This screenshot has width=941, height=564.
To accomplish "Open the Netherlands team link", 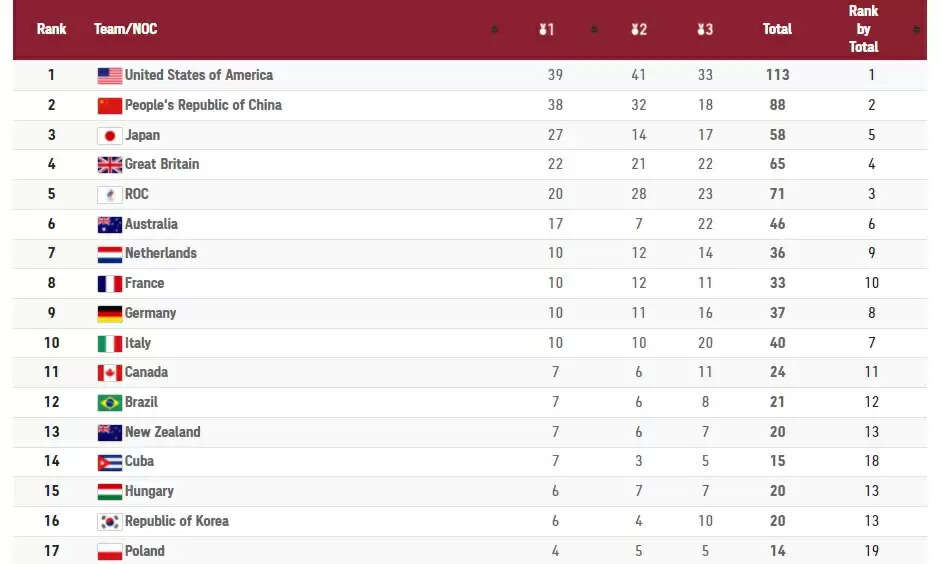I will [x=160, y=253].
